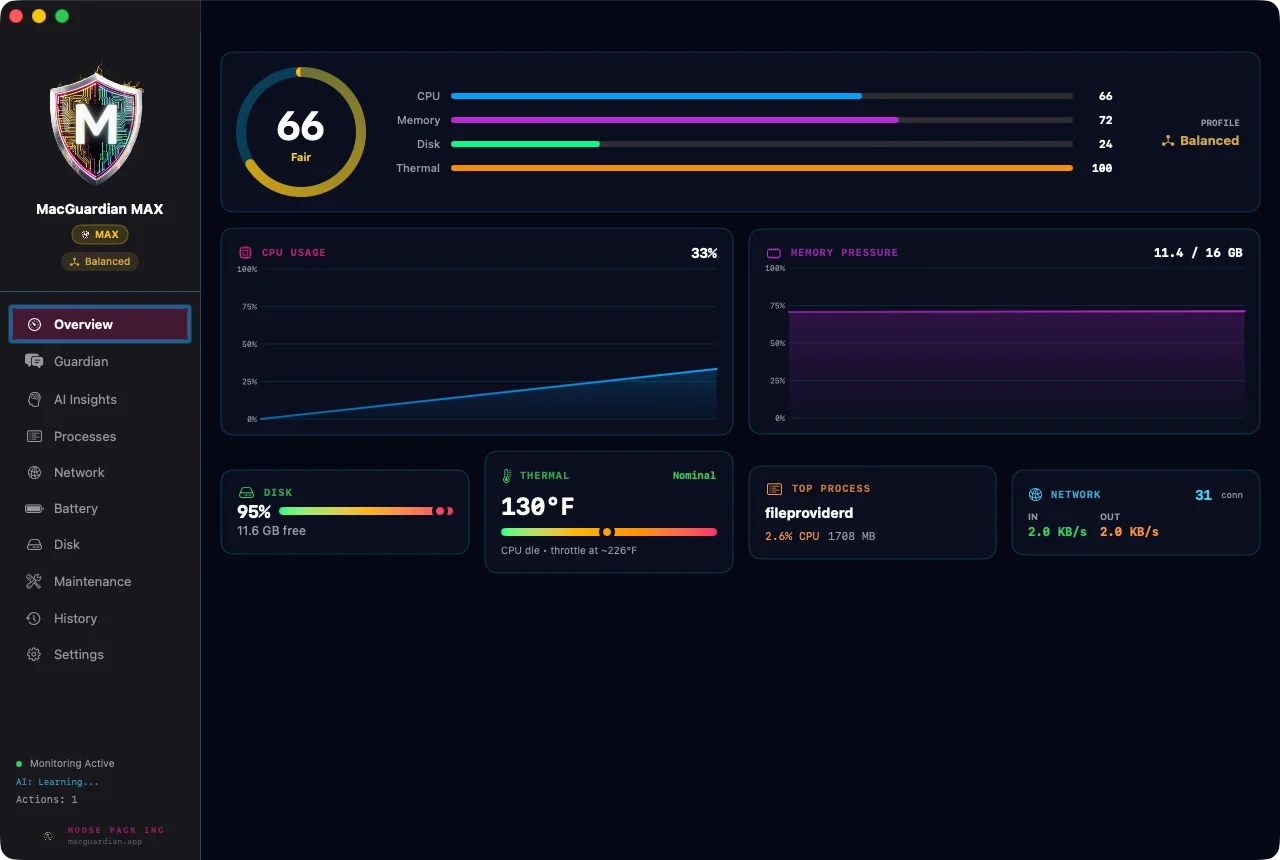Click the Moose Pack Inc logo icon

[48, 835]
